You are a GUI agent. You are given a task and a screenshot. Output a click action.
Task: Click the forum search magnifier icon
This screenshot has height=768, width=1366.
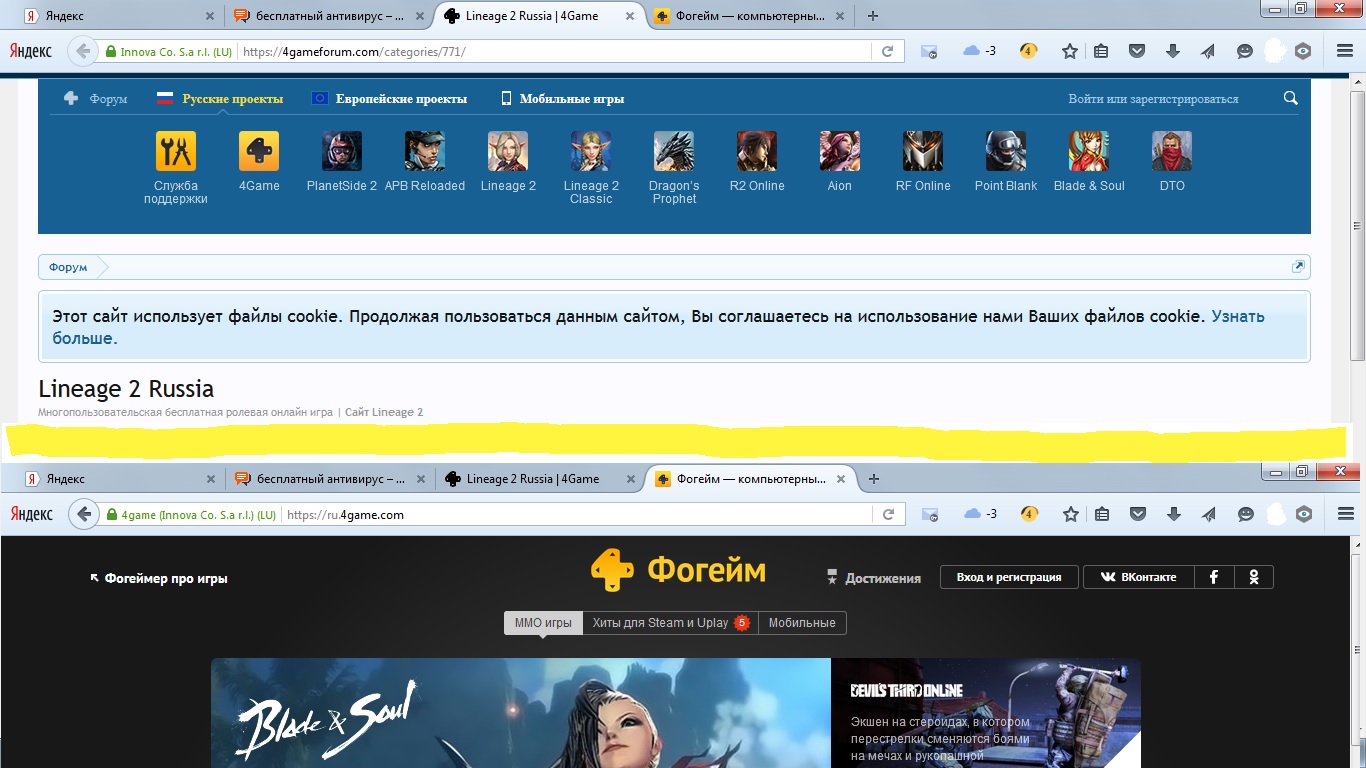pyautogui.click(x=1291, y=98)
